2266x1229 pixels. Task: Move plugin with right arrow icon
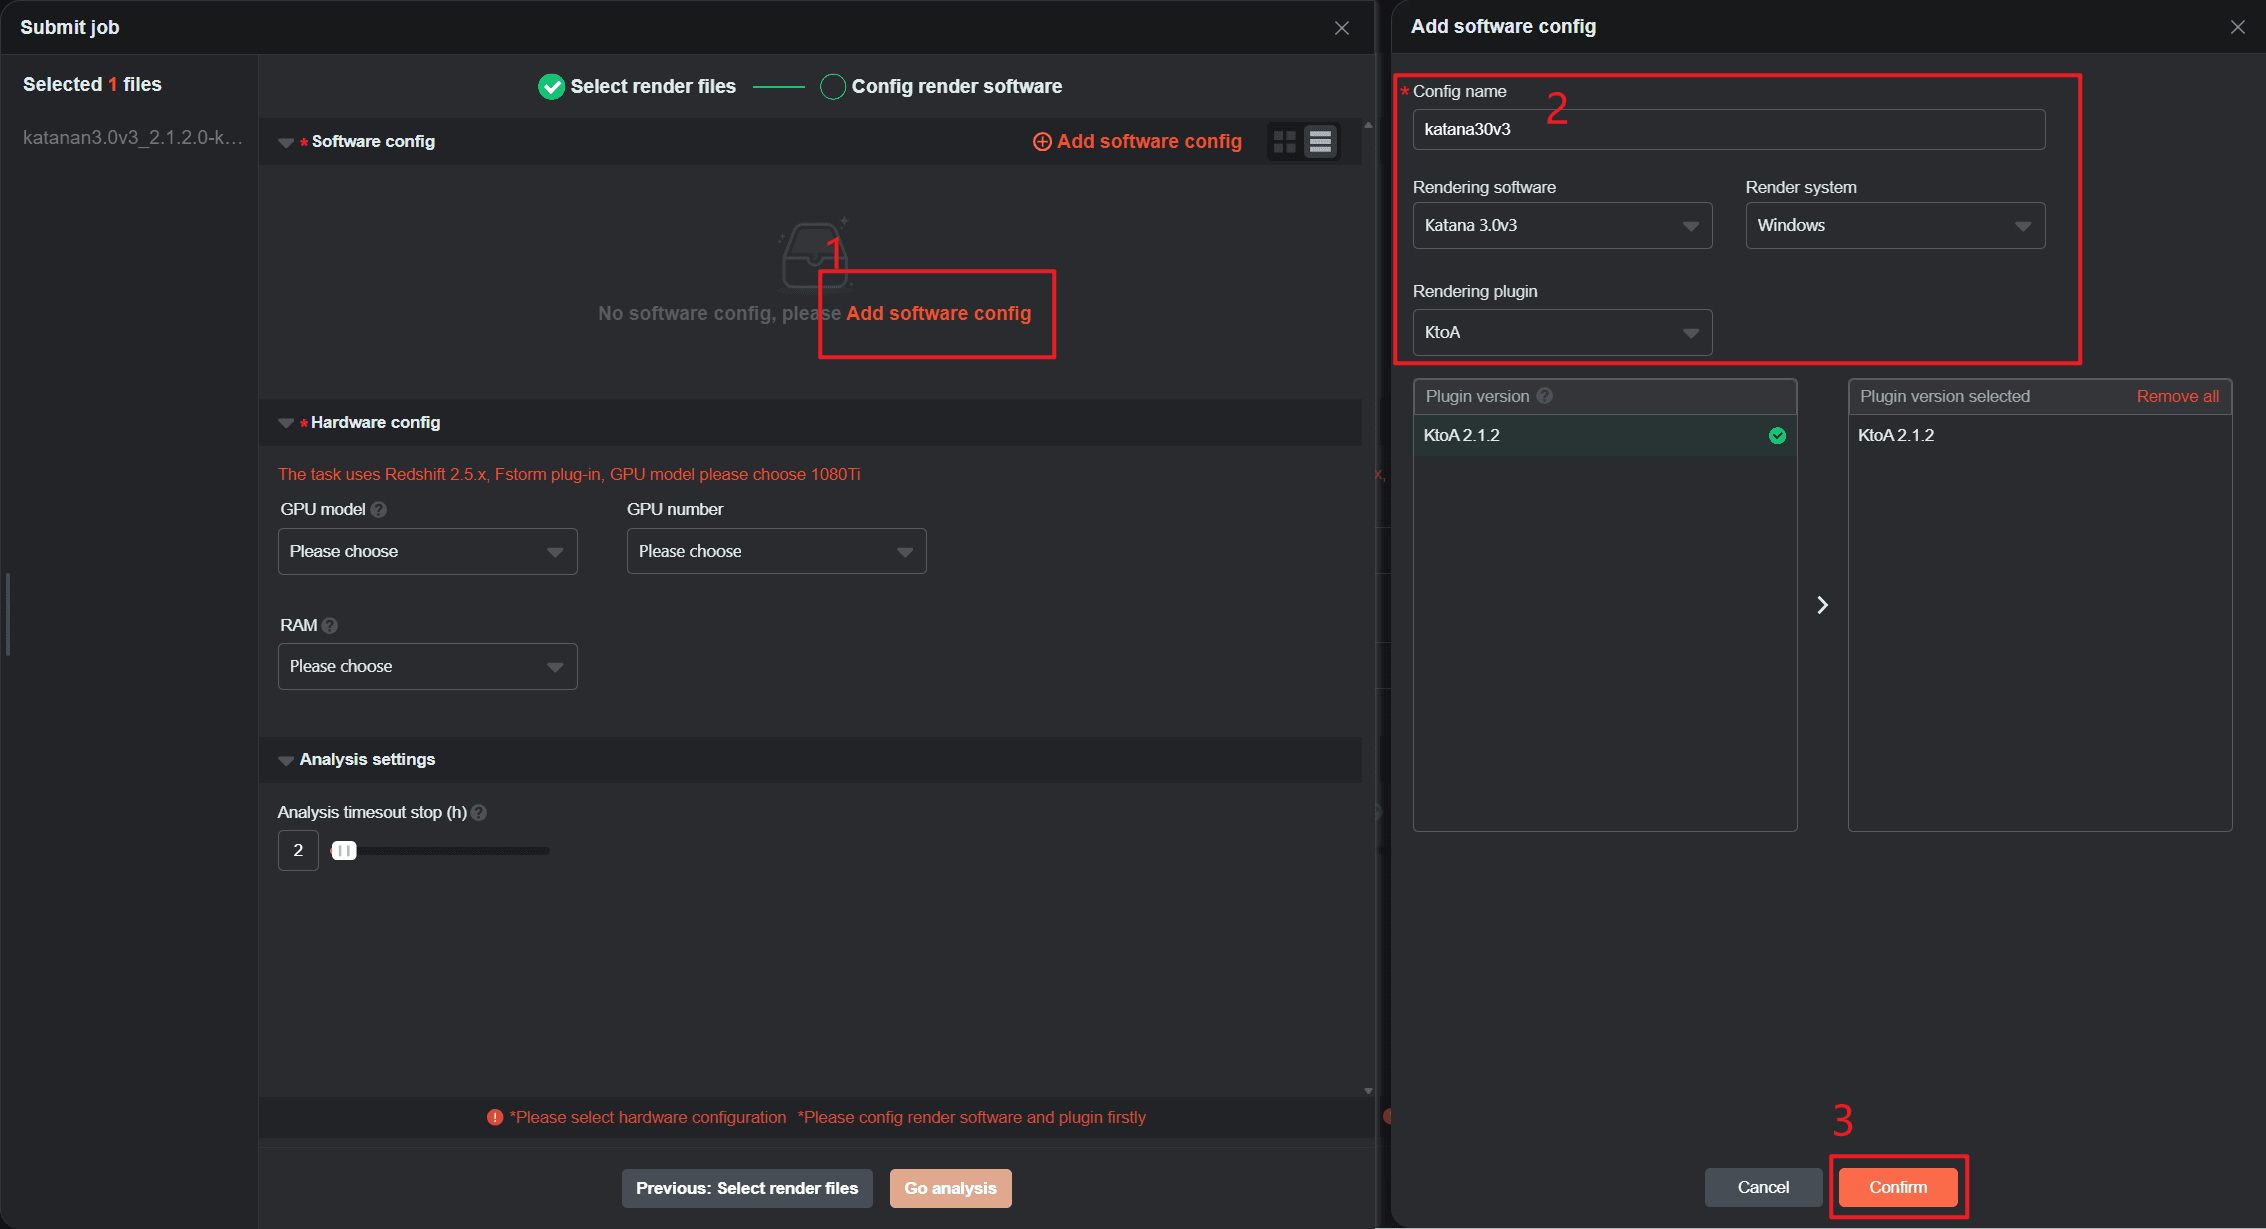tap(1822, 605)
